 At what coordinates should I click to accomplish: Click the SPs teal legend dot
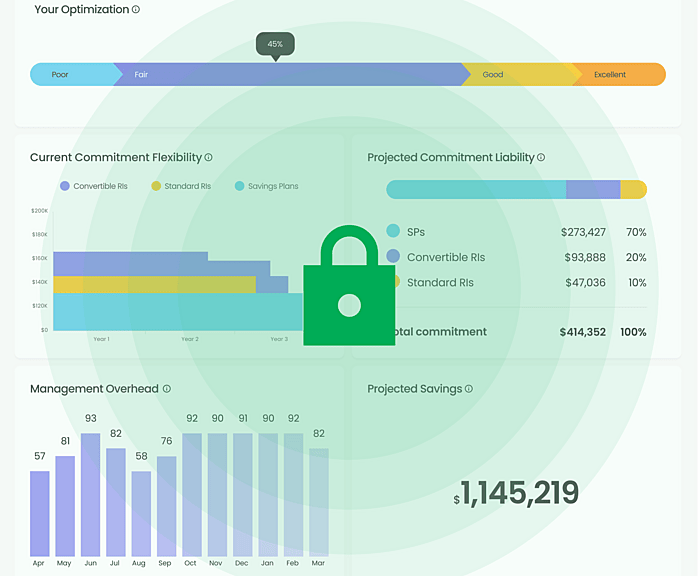click(x=393, y=231)
